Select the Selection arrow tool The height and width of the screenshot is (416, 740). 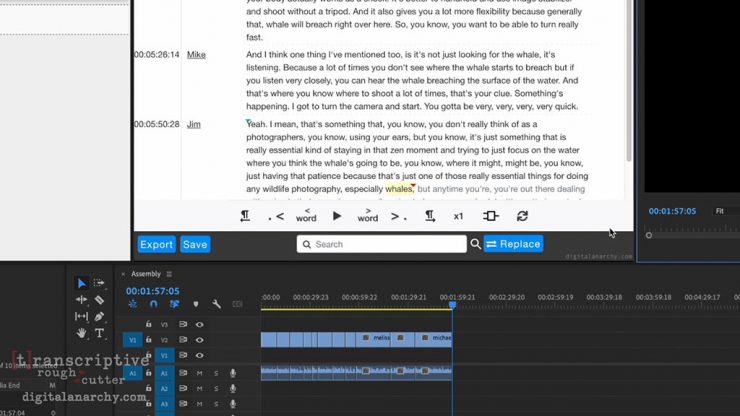pos(82,283)
